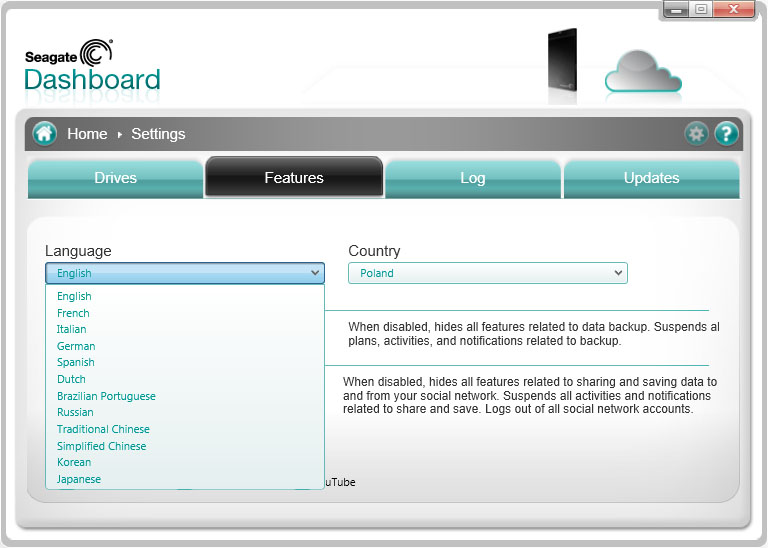
Task: Switch to the Drives tab
Action: coord(115,178)
